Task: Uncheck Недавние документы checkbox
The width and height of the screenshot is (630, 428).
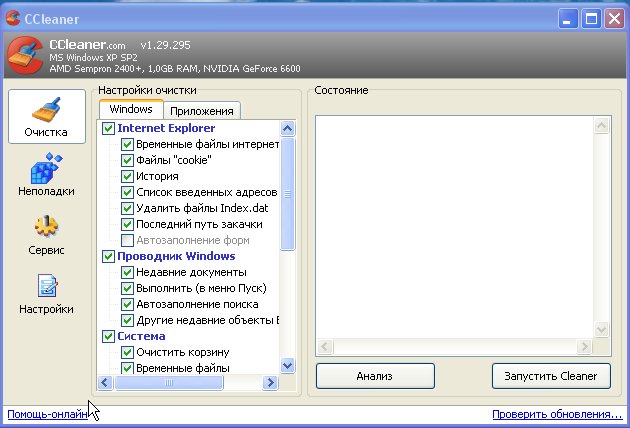Action: click(x=127, y=272)
